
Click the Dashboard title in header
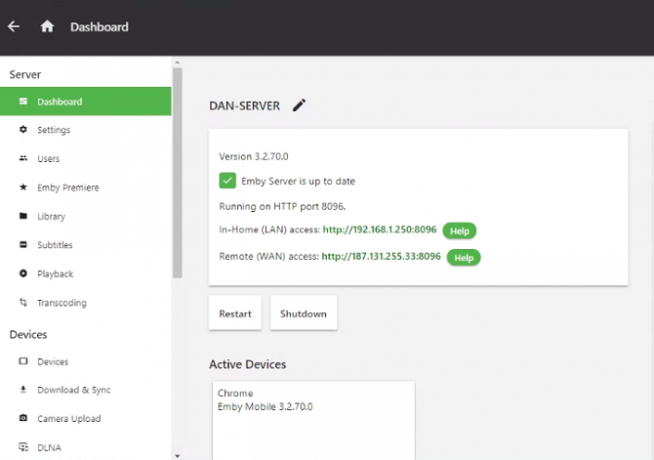coord(99,27)
